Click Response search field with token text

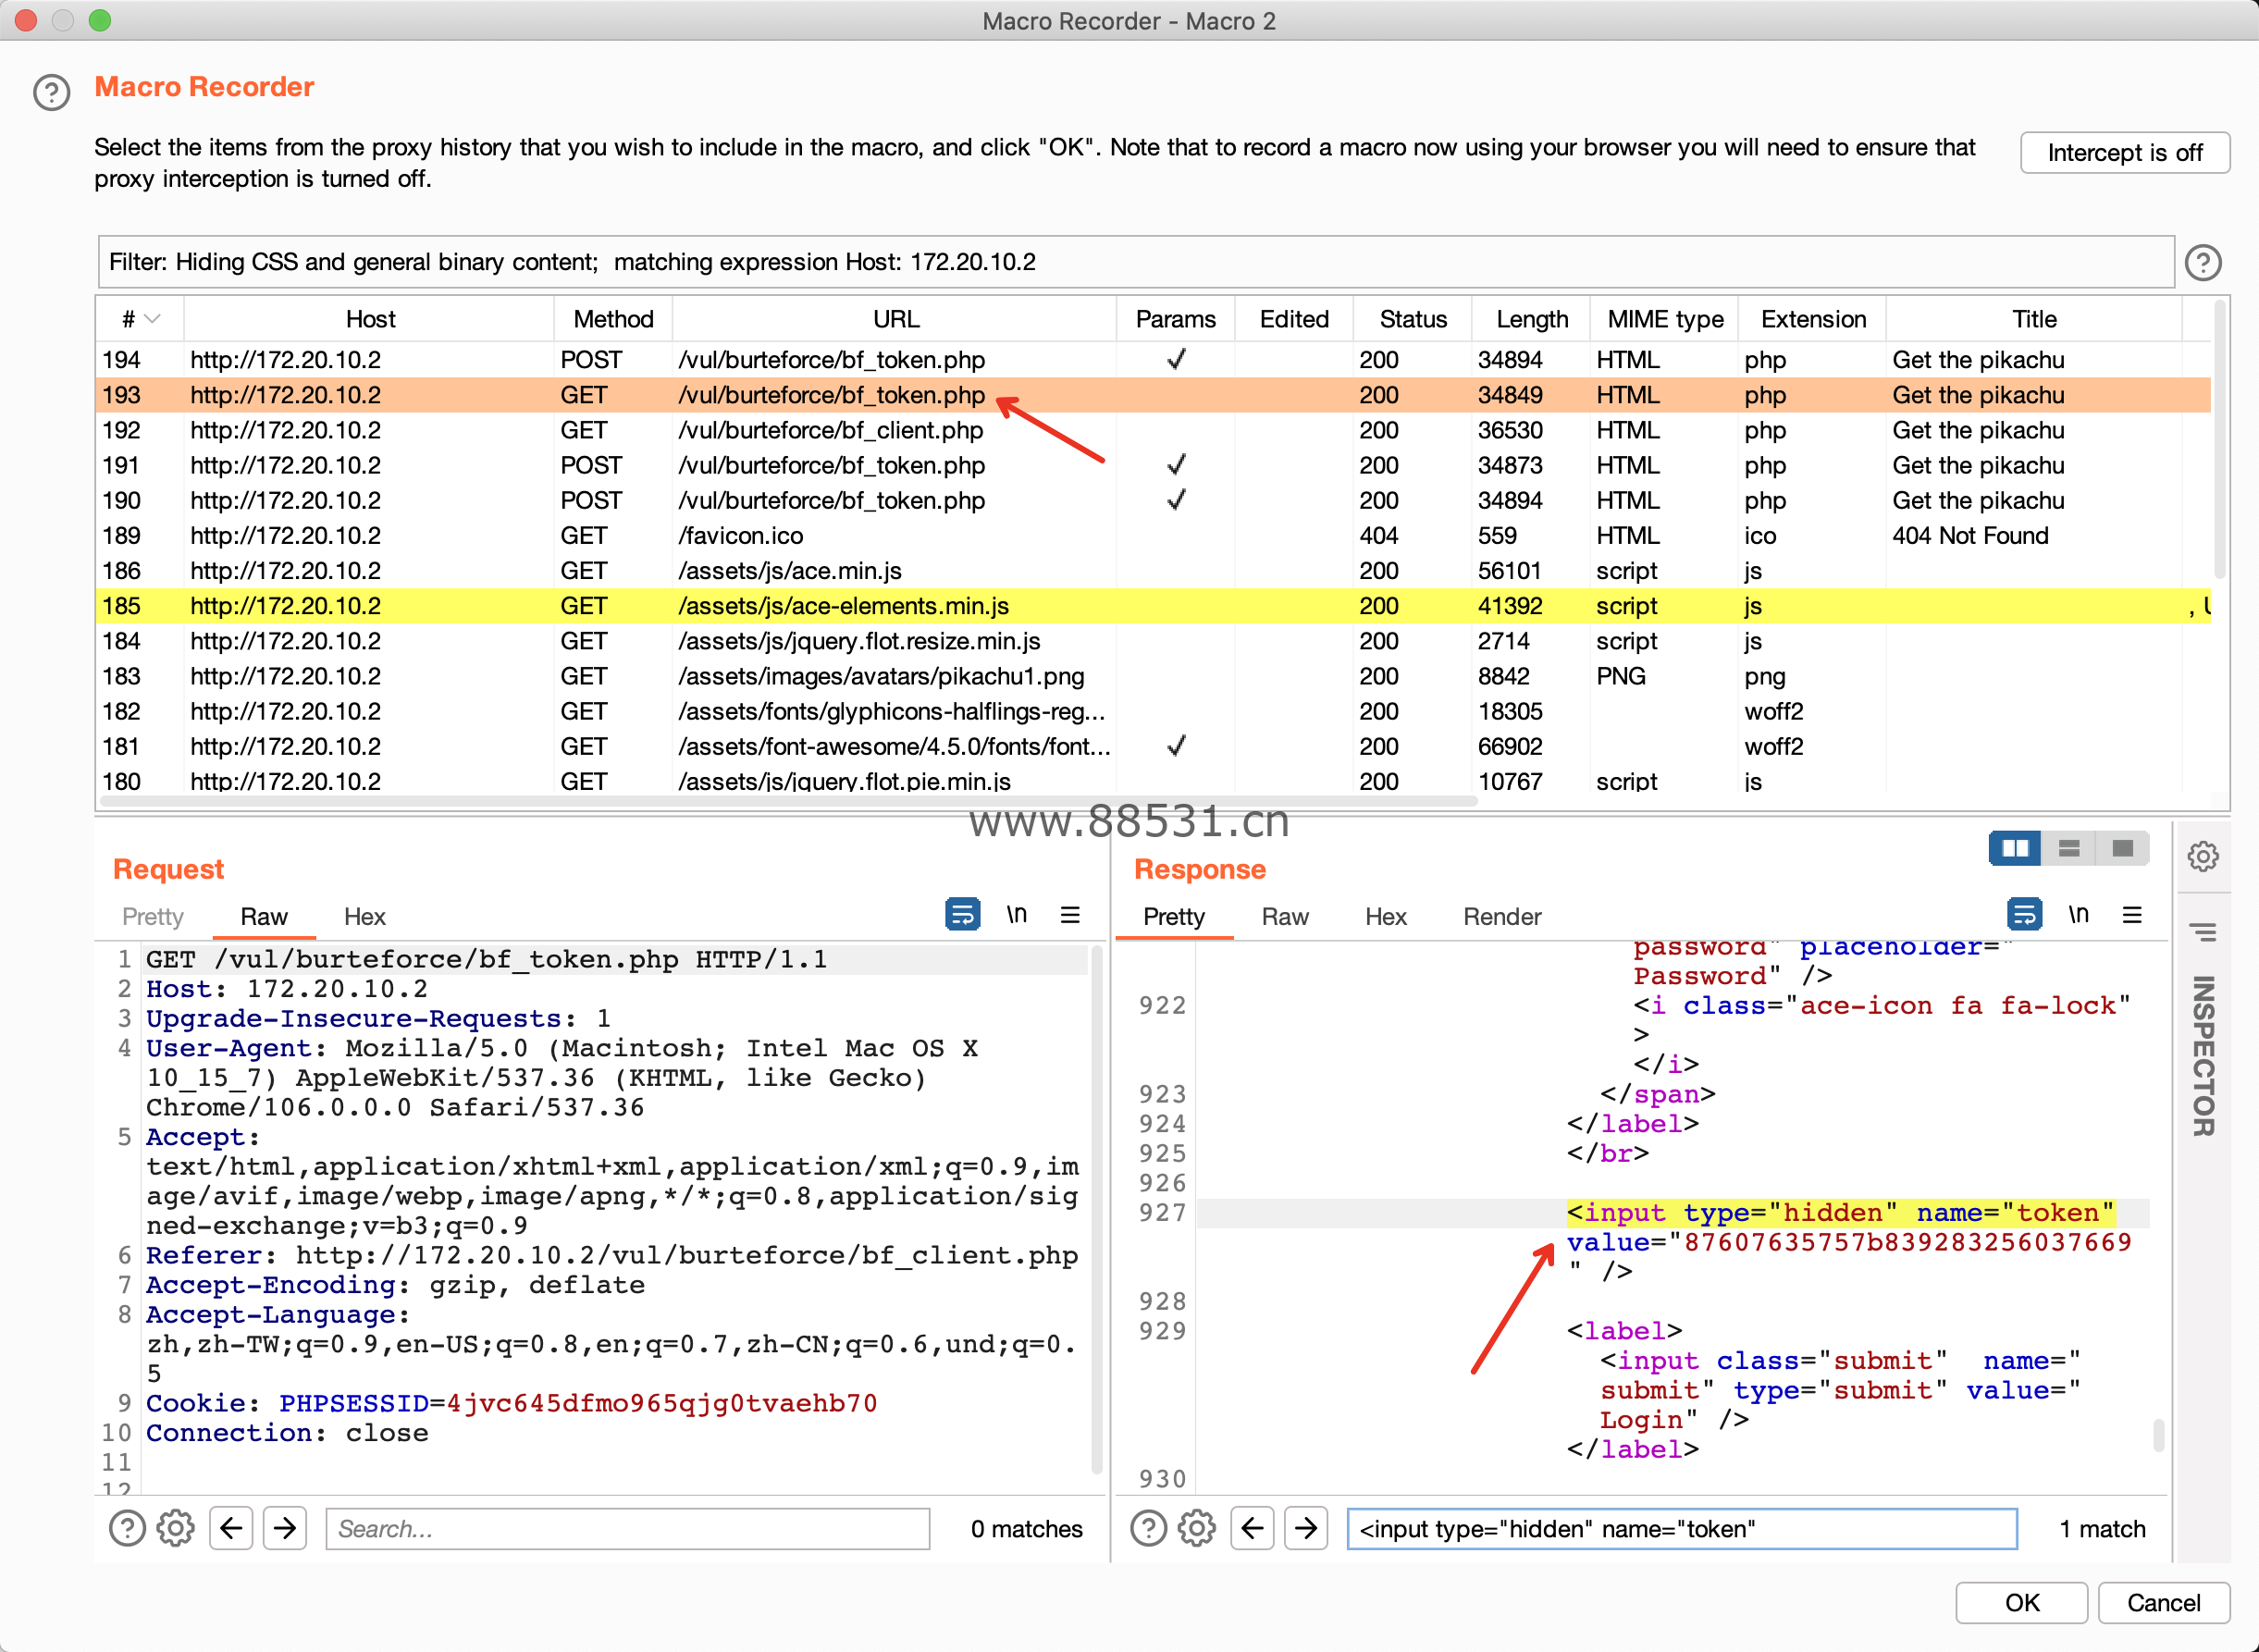pyautogui.click(x=1682, y=1528)
